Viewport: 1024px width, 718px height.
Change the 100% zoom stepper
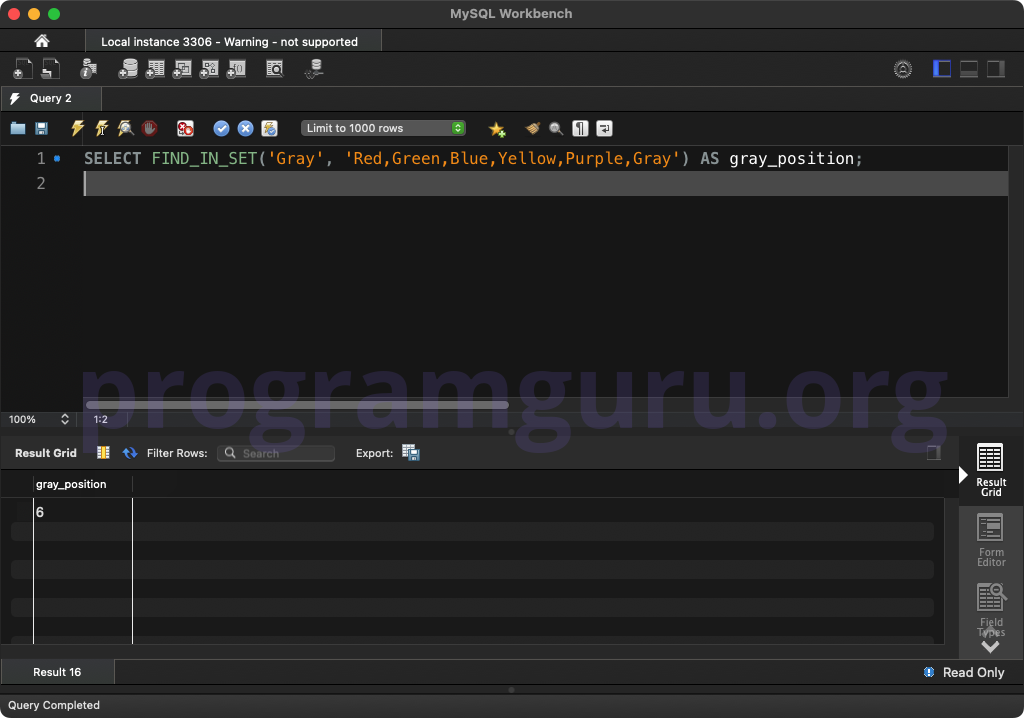coord(65,419)
